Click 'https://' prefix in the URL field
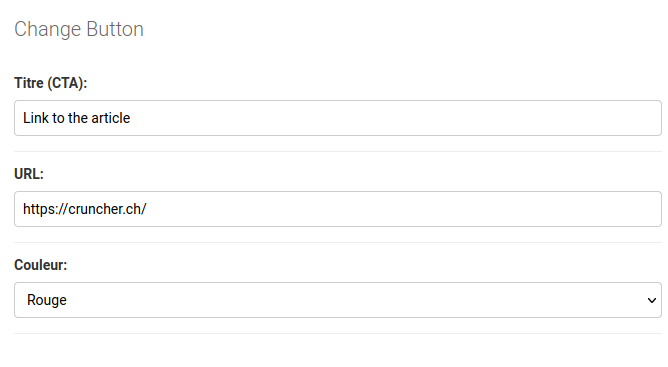Screen dimensions: 668x367 [45, 209]
